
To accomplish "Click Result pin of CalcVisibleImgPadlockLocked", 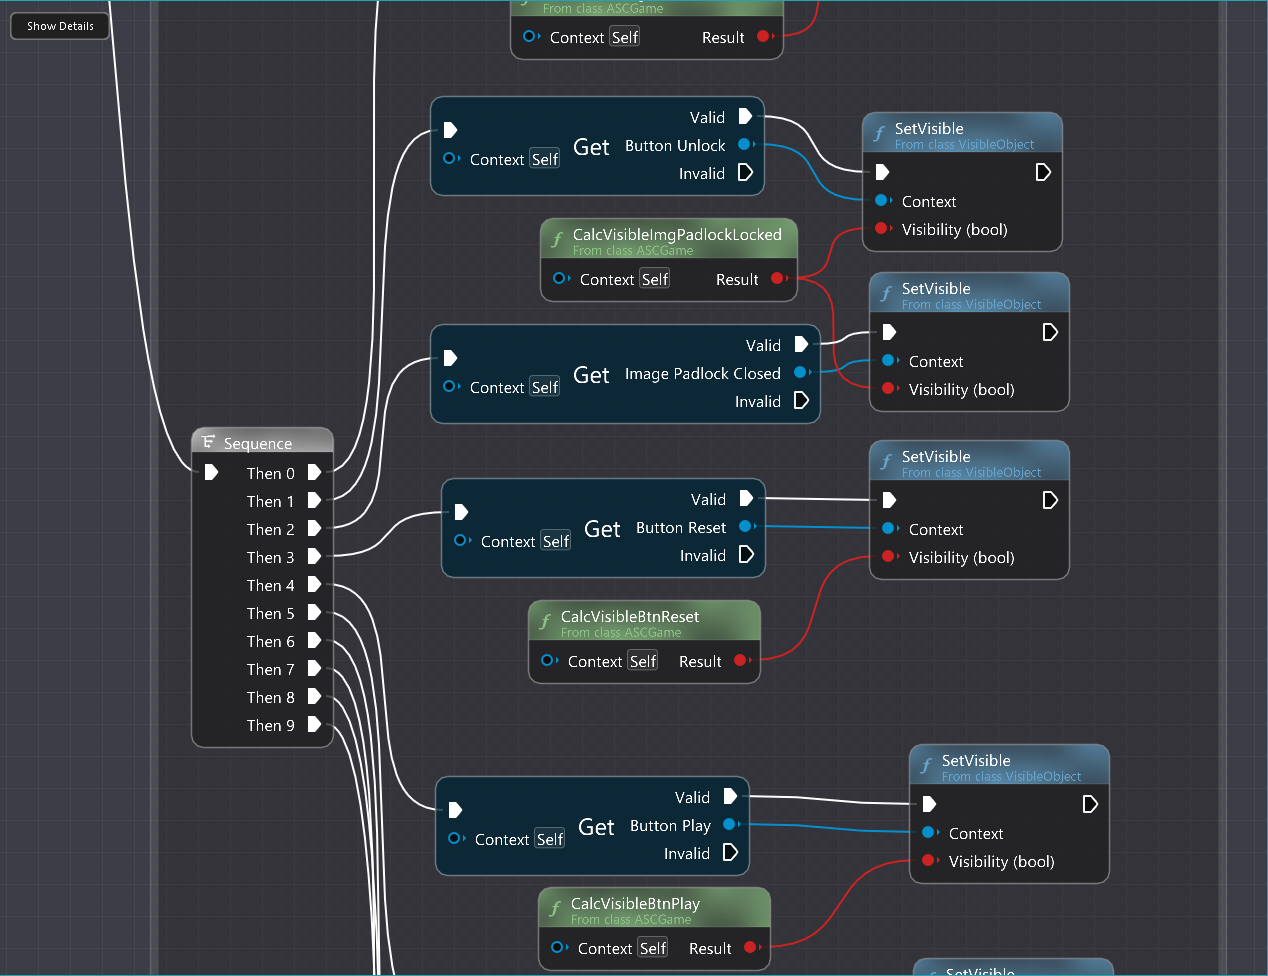I will [x=778, y=278].
